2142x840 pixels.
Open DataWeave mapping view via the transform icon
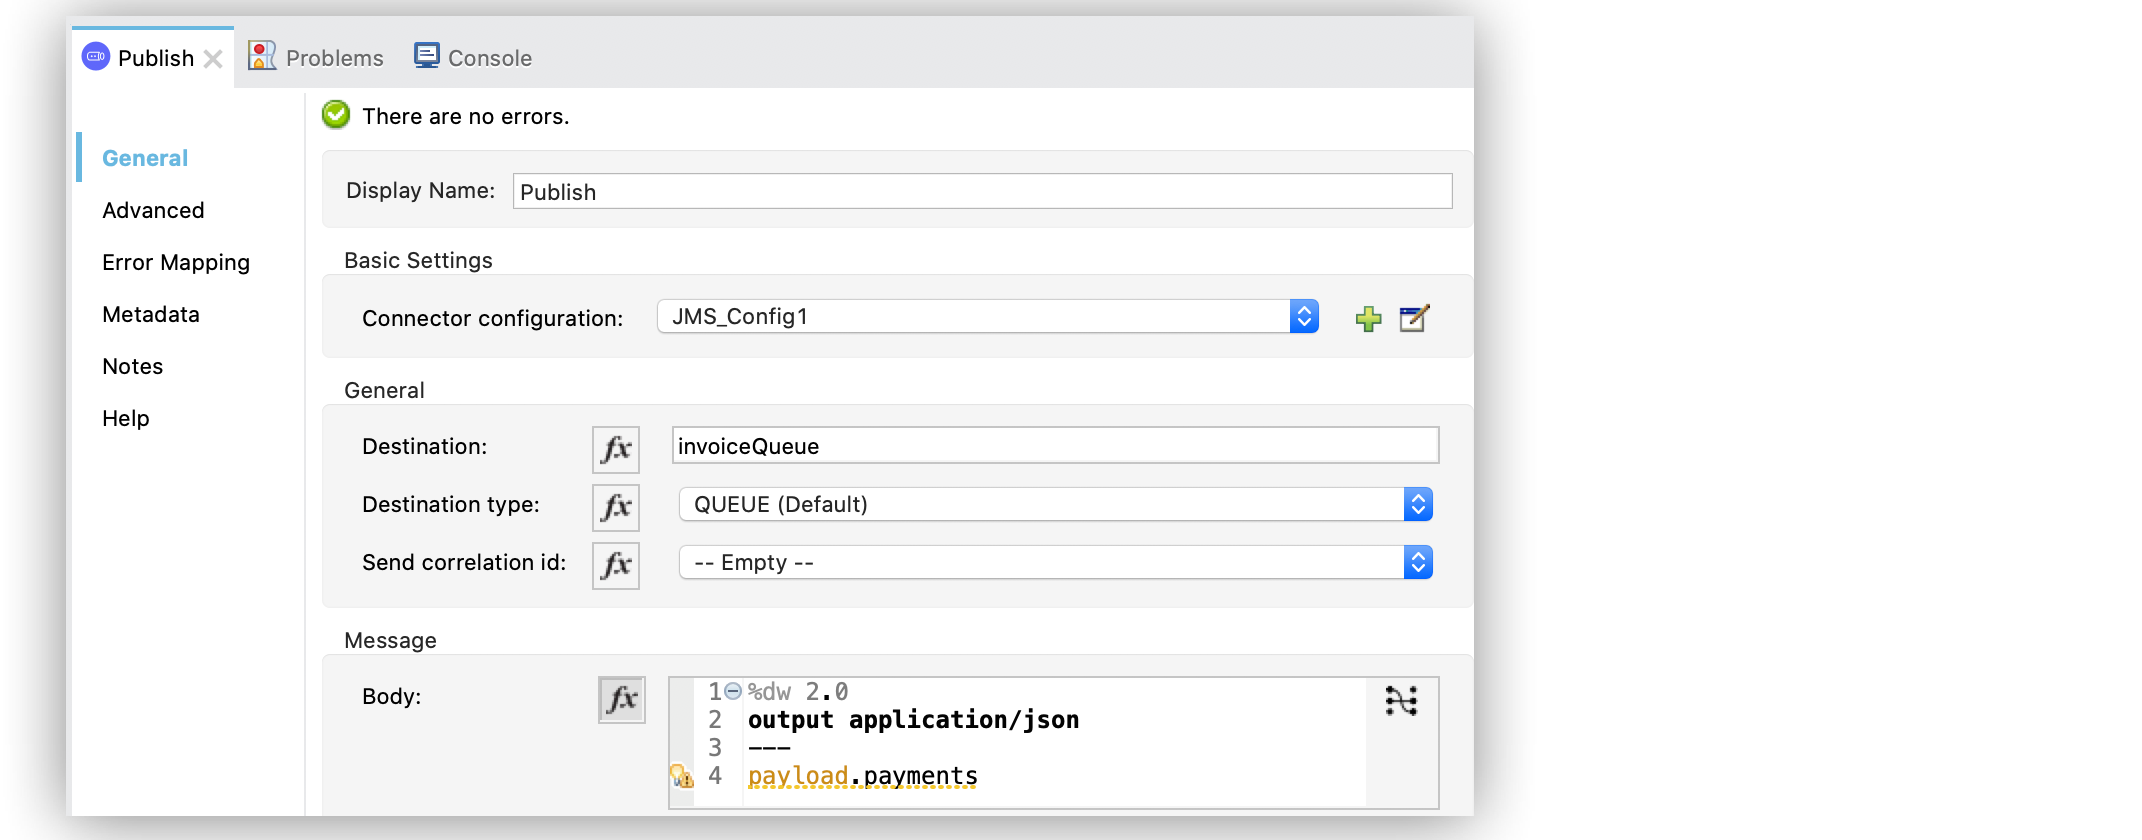(x=1401, y=701)
